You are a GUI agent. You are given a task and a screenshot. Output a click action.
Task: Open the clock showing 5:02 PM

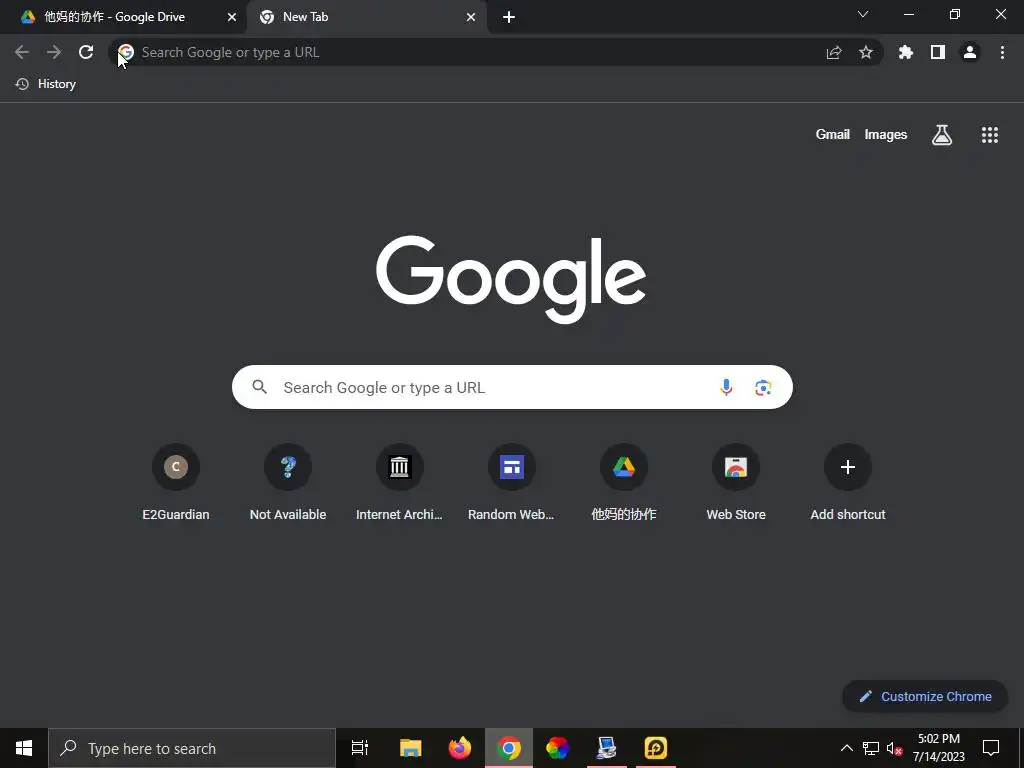[x=938, y=748]
